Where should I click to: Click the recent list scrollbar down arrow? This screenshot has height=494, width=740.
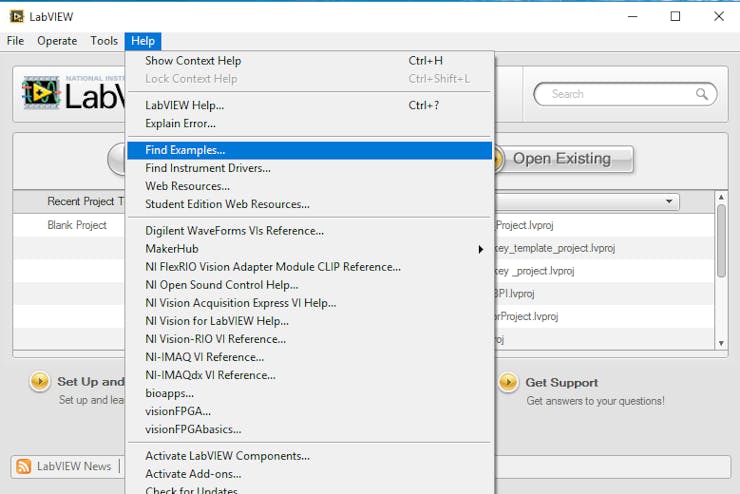(x=721, y=343)
